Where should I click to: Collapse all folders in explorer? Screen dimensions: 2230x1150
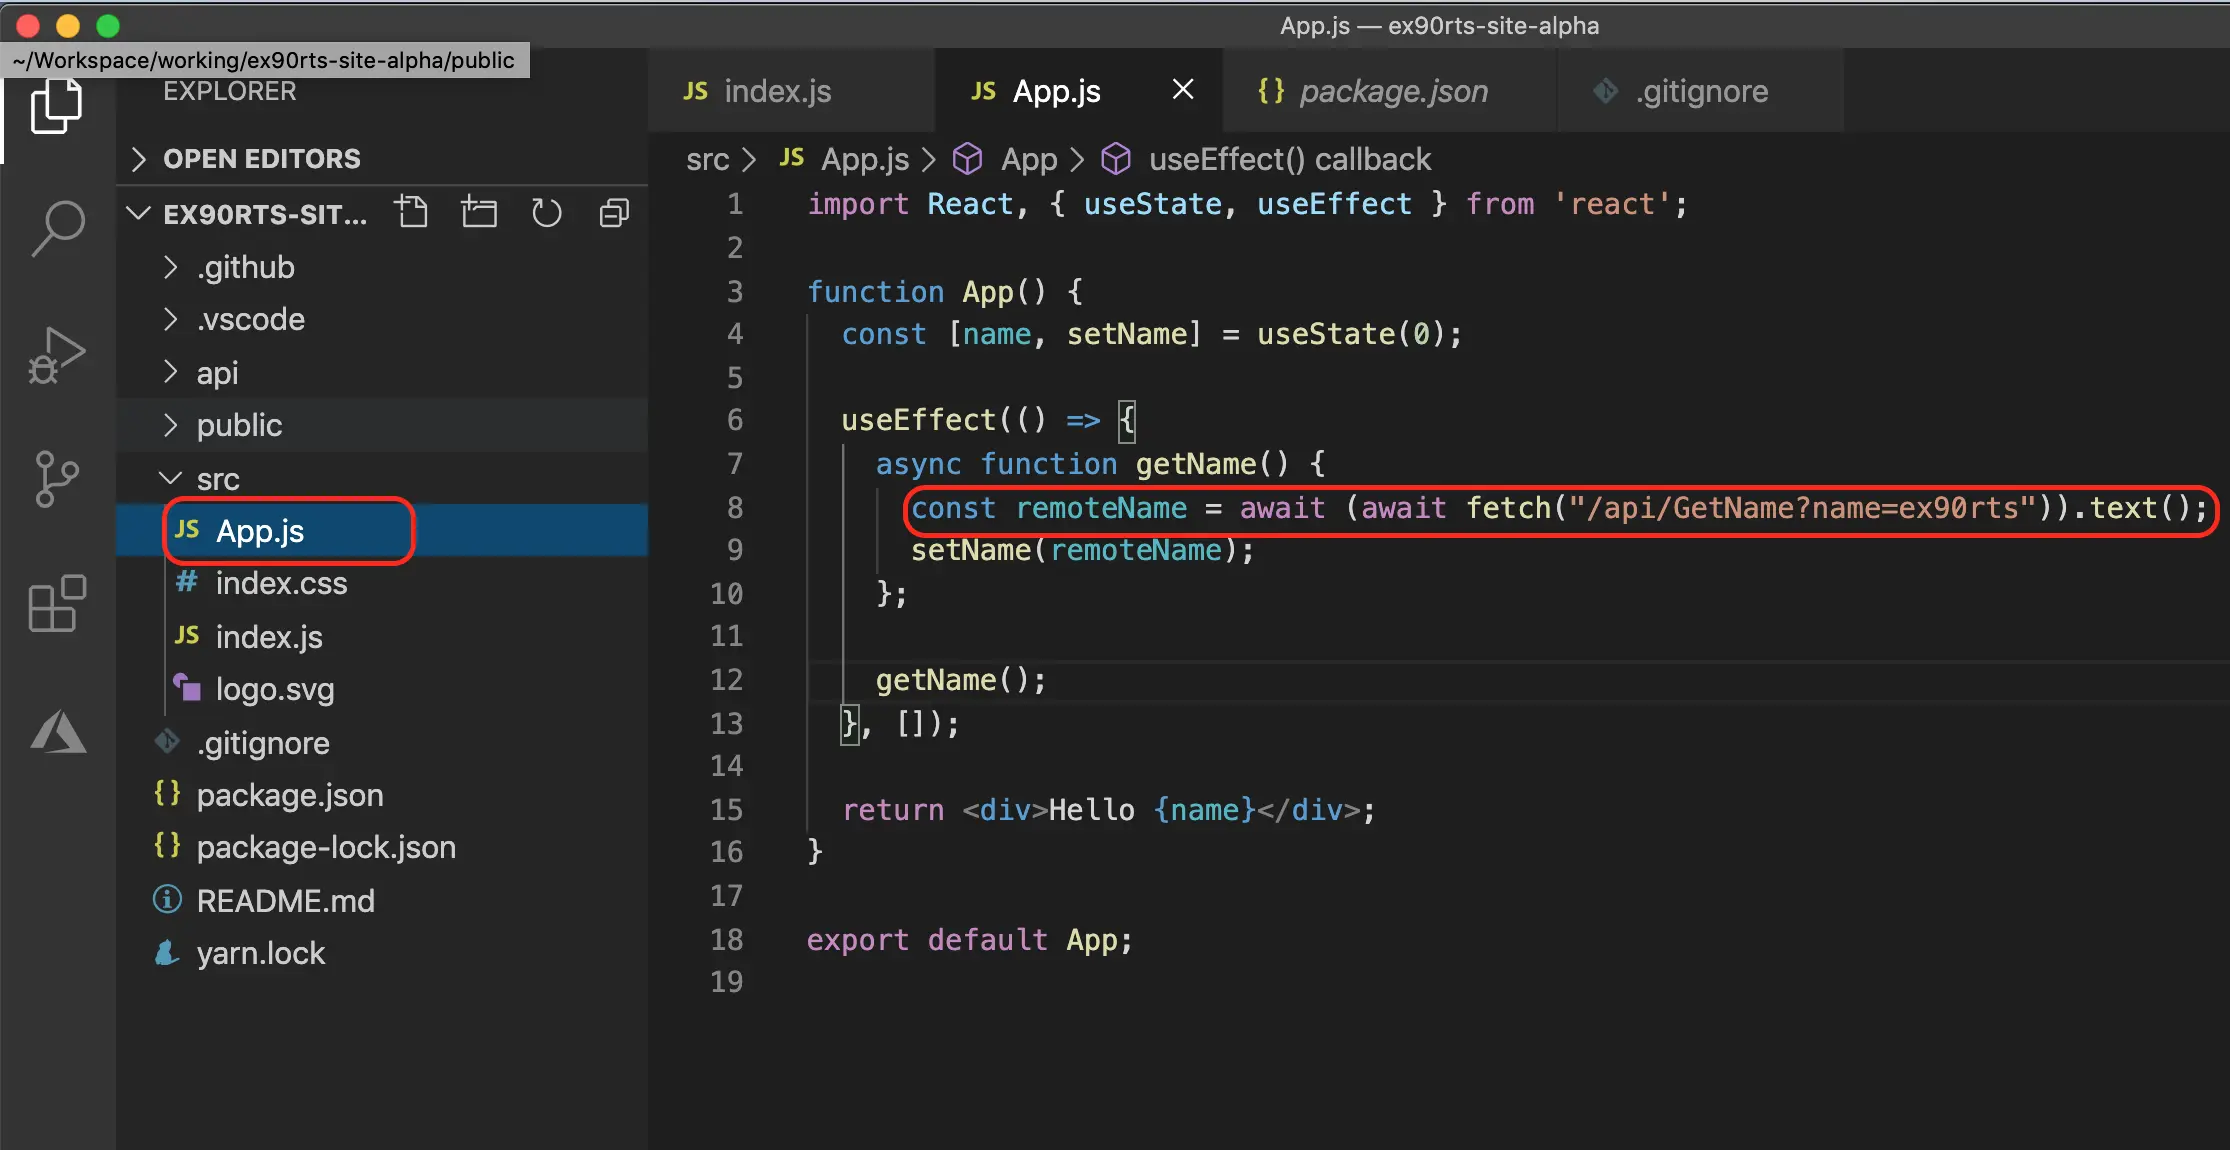click(614, 213)
